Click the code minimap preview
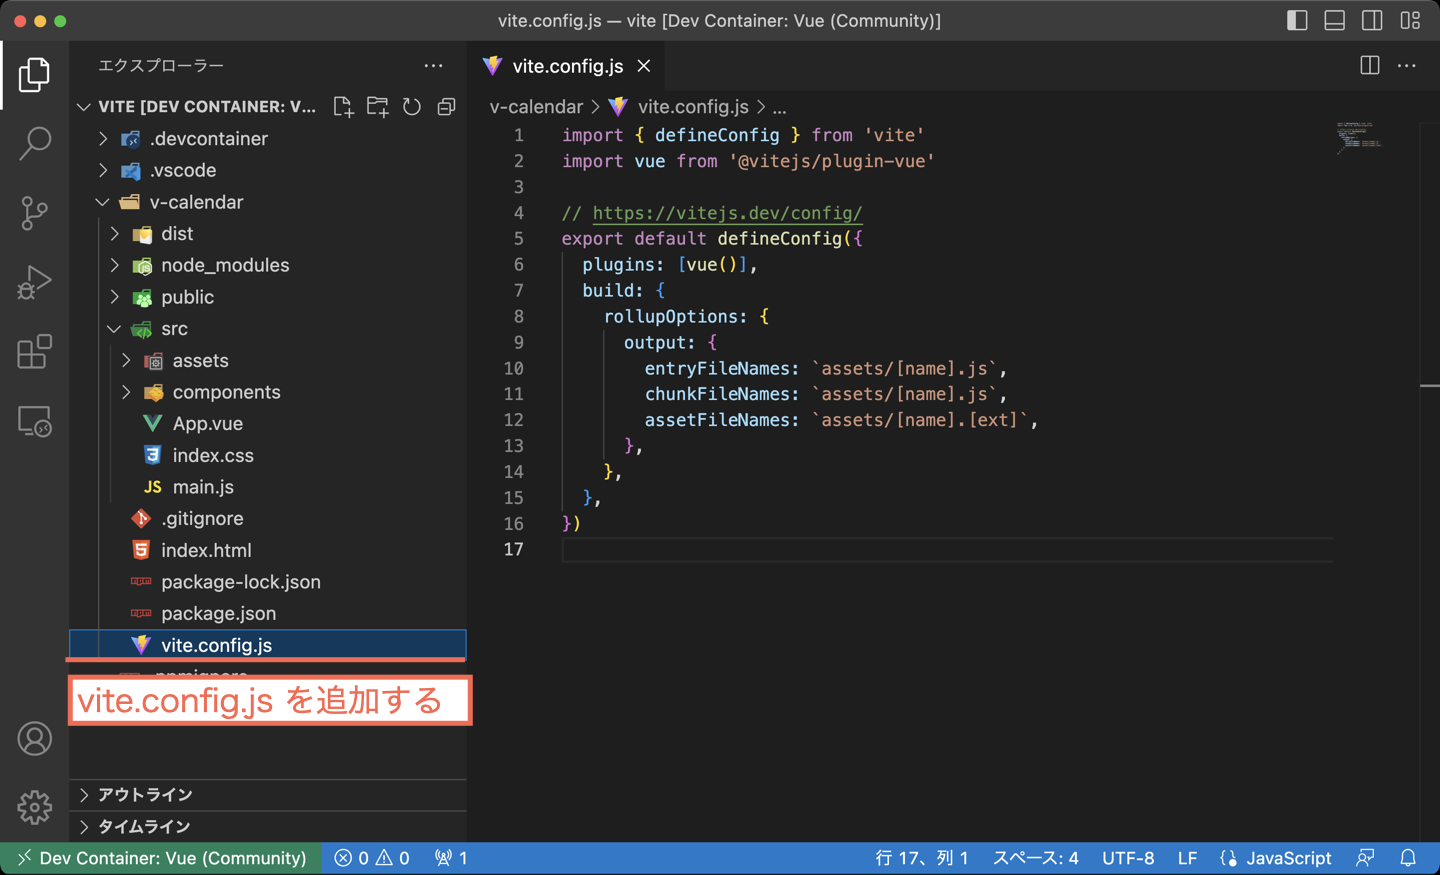The image size is (1440, 875). (1359, 138)
